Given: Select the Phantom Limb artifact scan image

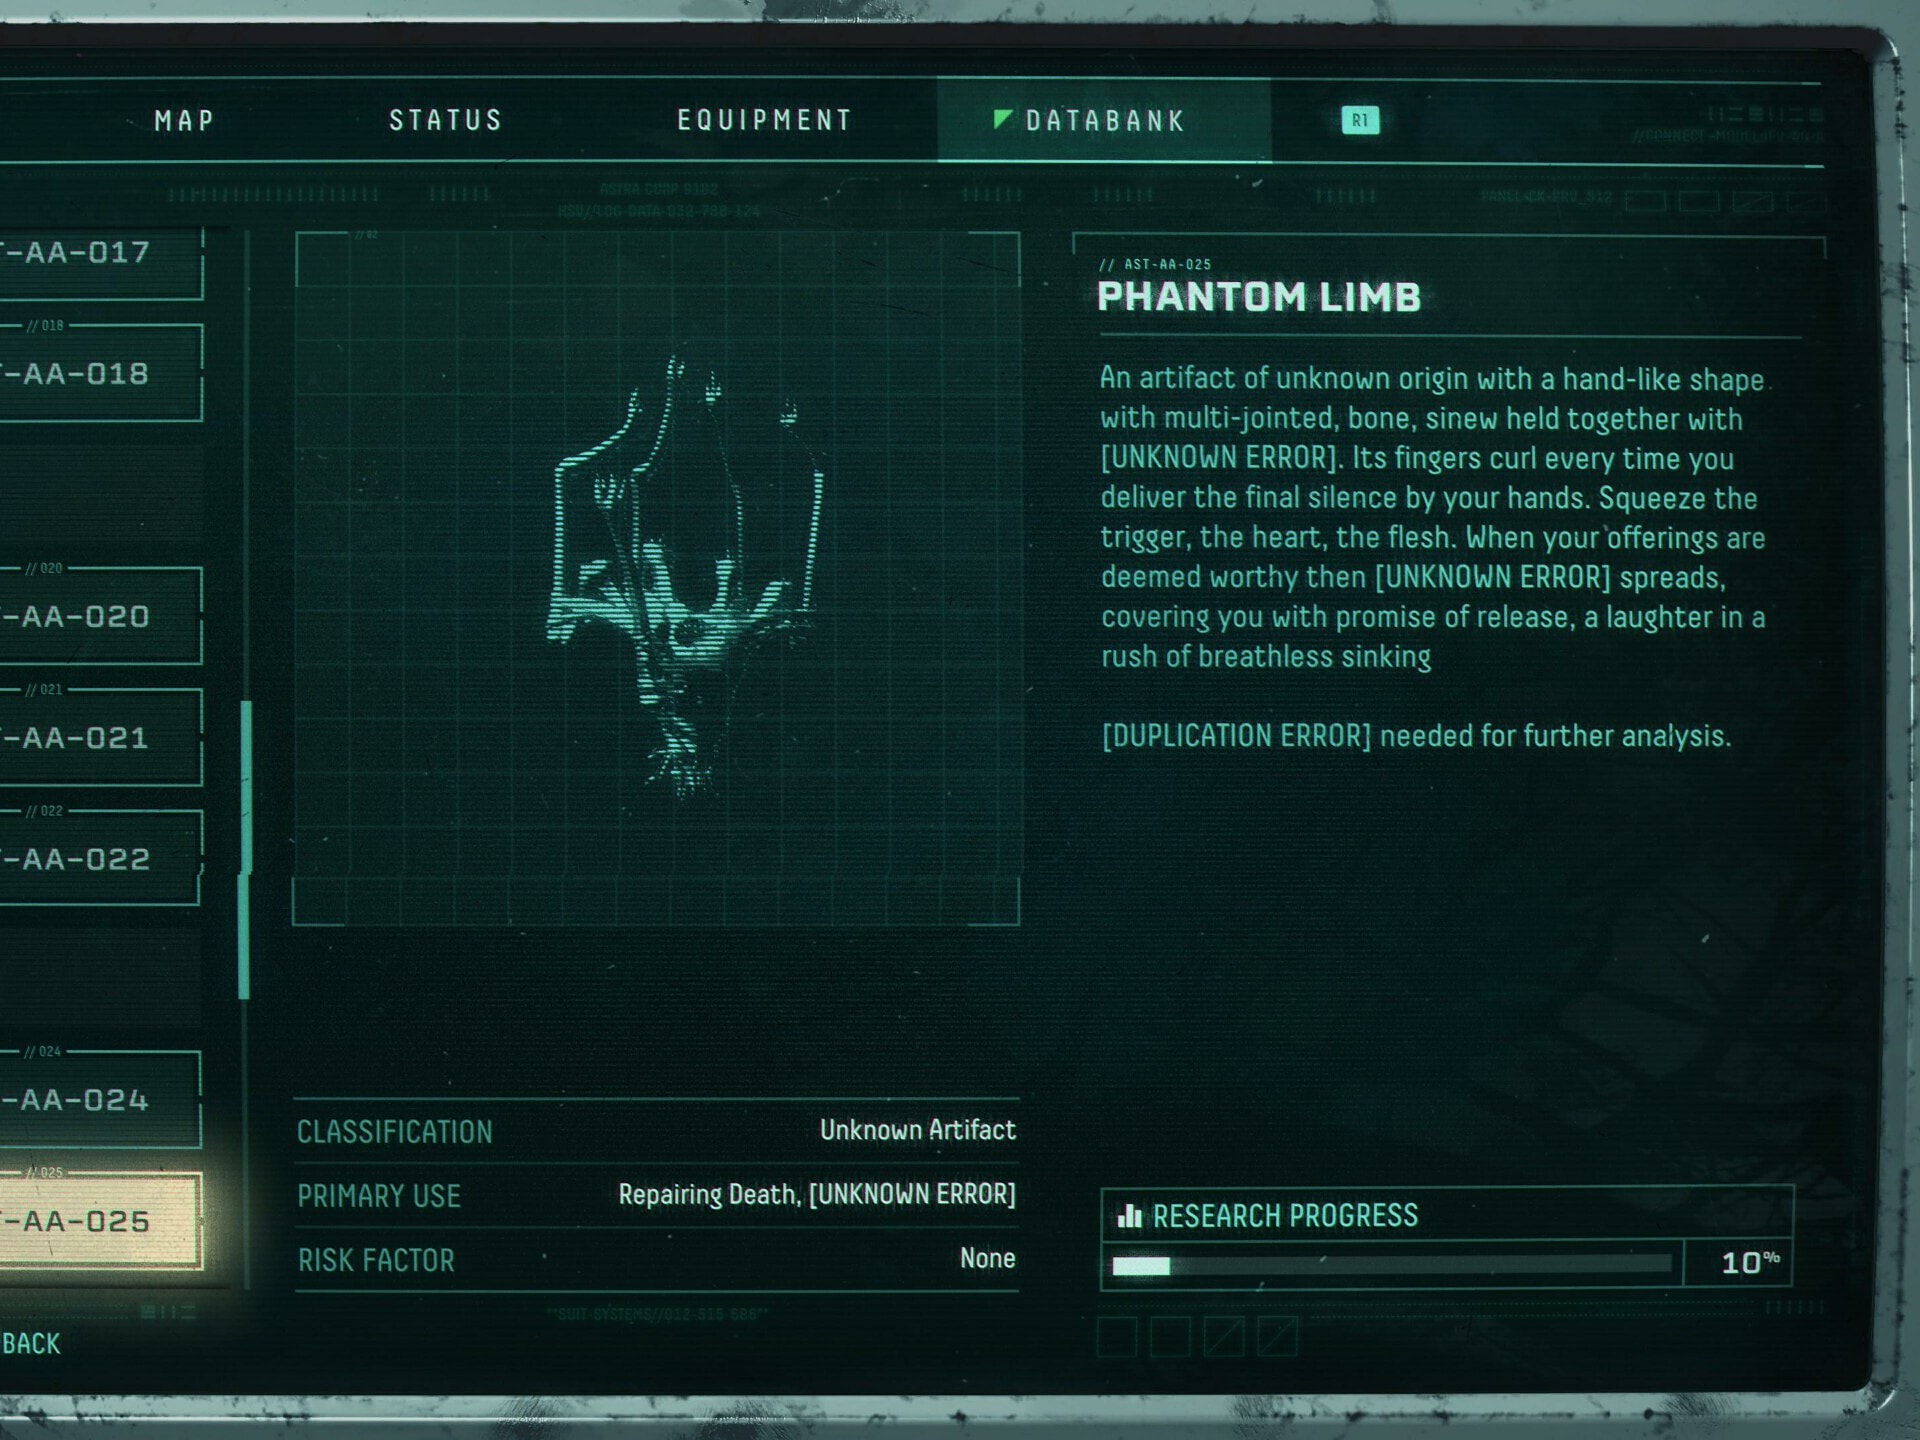Looking at the screenshot, I should click(x=684, y=577).
